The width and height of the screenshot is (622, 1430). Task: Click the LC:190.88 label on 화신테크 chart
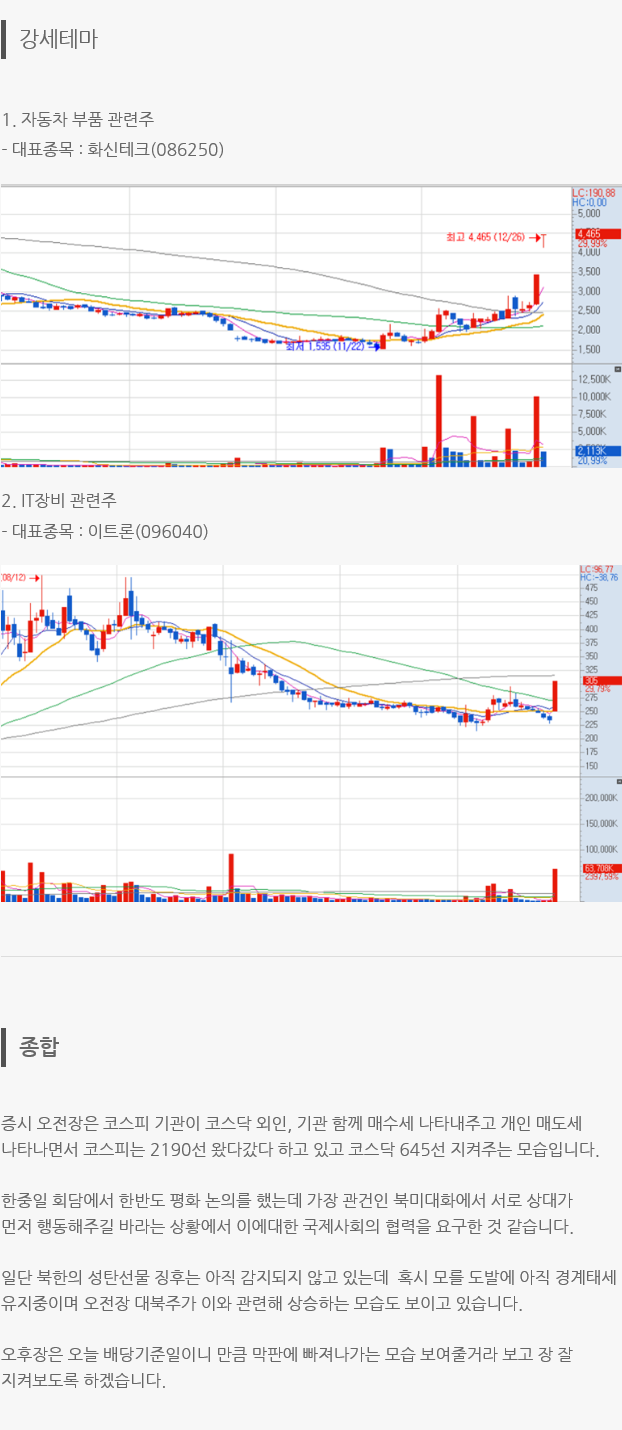coord(593,192)
